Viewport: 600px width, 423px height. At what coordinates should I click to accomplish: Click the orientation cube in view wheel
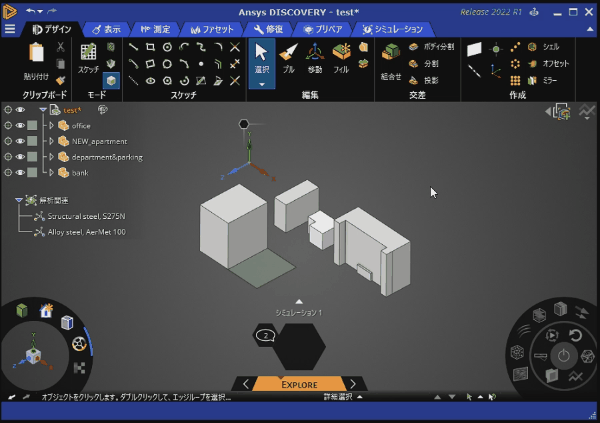click(x=33, y=356)
